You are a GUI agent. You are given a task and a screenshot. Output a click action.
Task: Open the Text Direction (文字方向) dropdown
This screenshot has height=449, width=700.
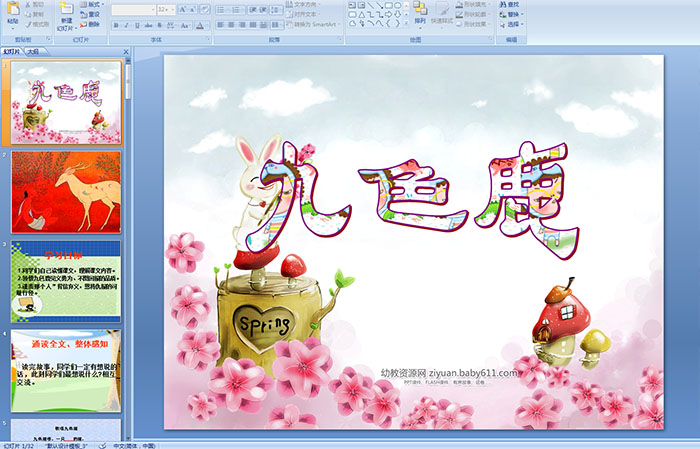click(303, 4)
